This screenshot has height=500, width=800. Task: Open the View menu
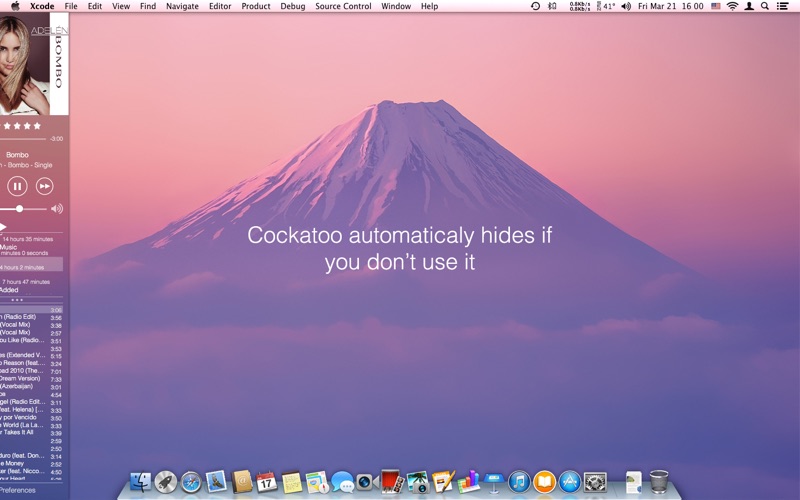tap(121, 6)
